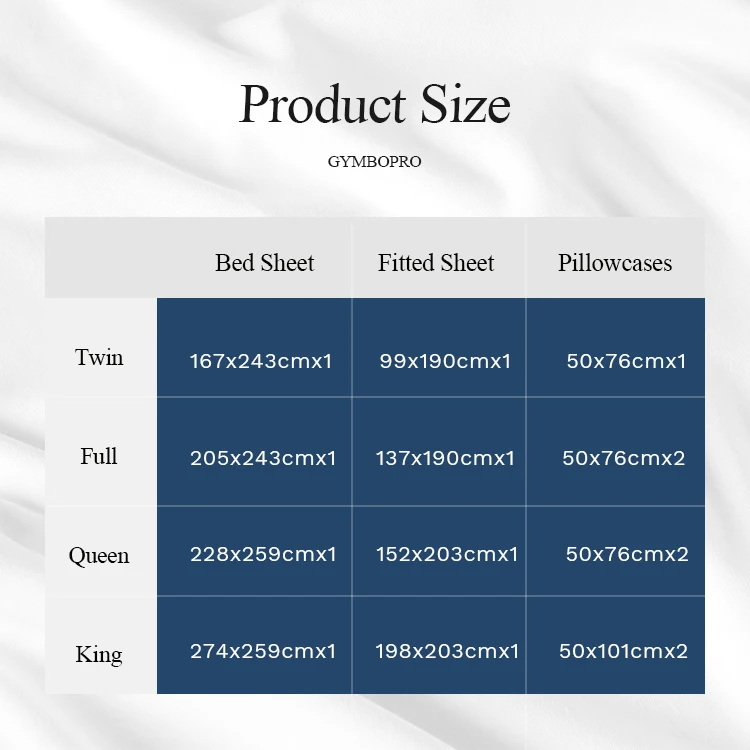Select the Bed Sheet column header

pyautogui.click(x=264, y=263)
